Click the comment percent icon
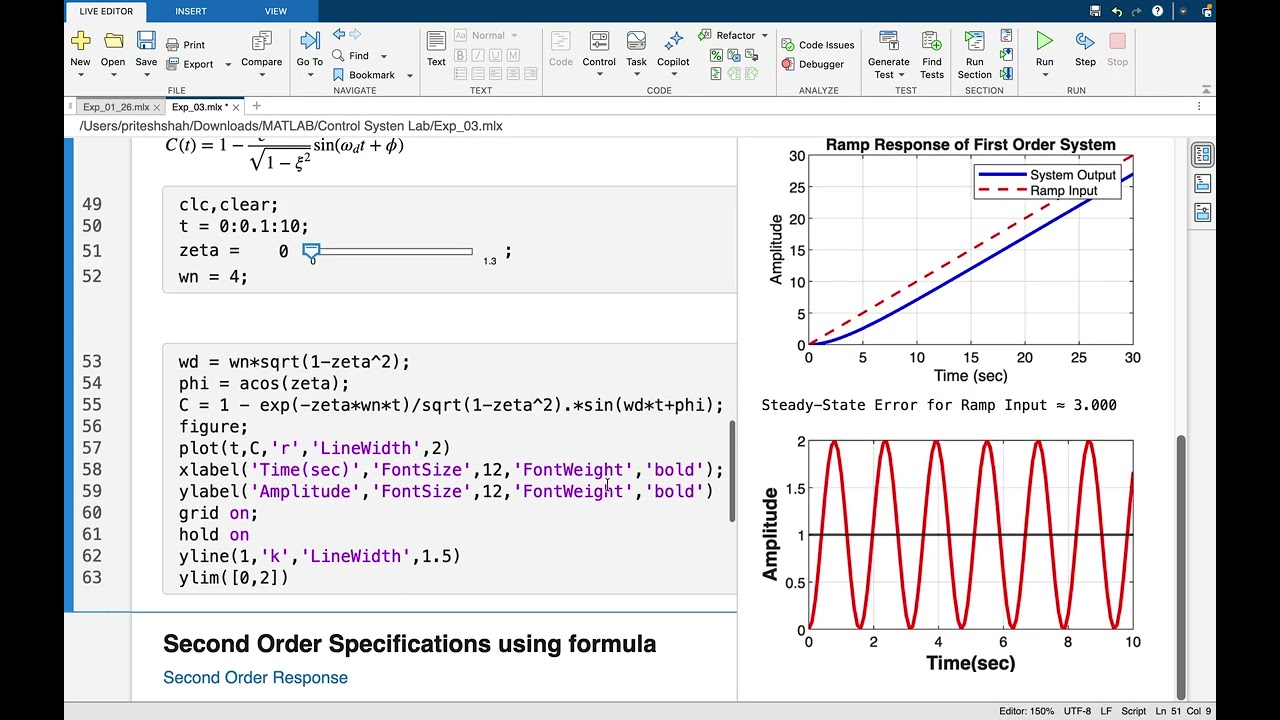This screenshot has width=1280, height=720. [716, 56]
